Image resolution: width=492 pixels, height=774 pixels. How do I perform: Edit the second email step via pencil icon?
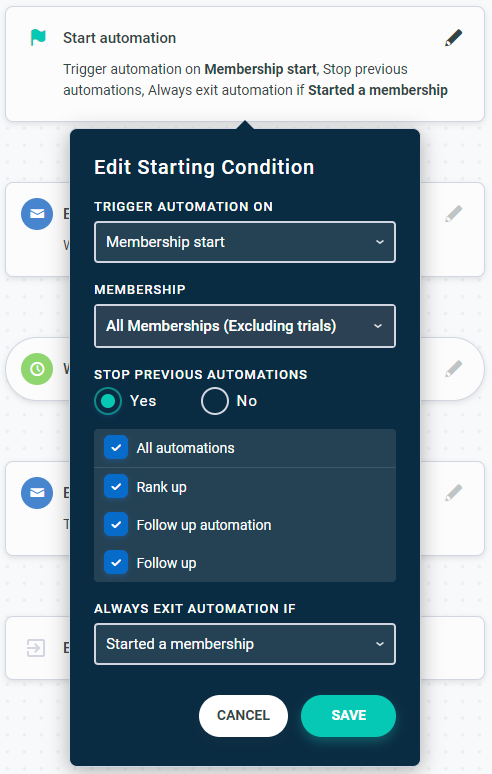454,493
